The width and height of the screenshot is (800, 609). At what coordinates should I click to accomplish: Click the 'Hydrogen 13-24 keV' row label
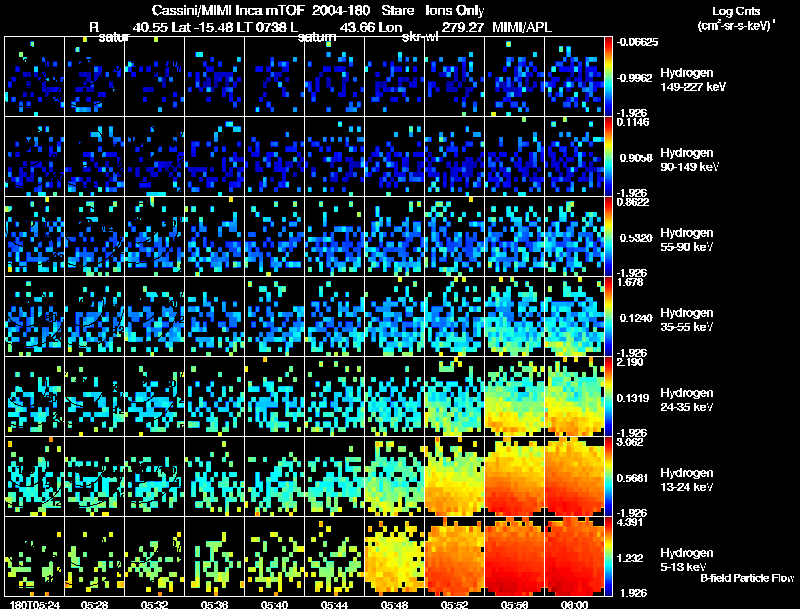pyautogui.click(x=687, y=480)
